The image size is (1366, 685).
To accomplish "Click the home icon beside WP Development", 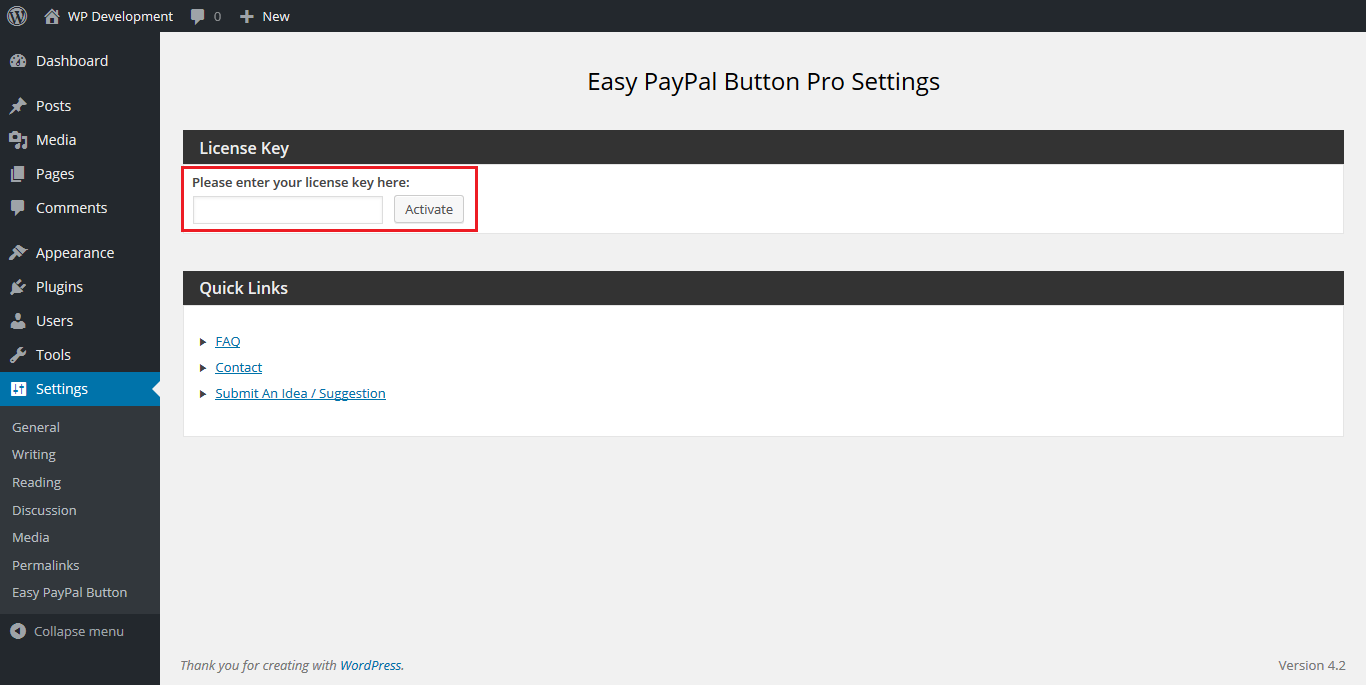I will 52,16.
